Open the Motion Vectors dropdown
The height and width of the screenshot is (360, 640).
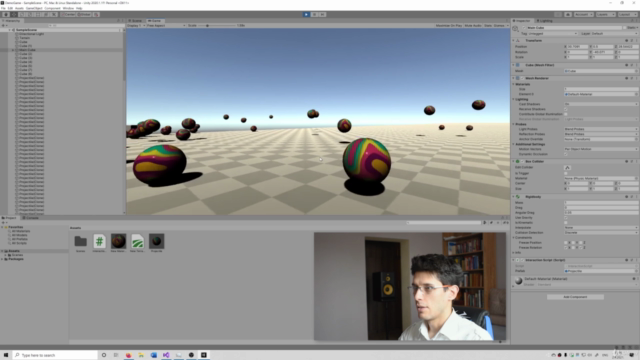coord(601,149)
